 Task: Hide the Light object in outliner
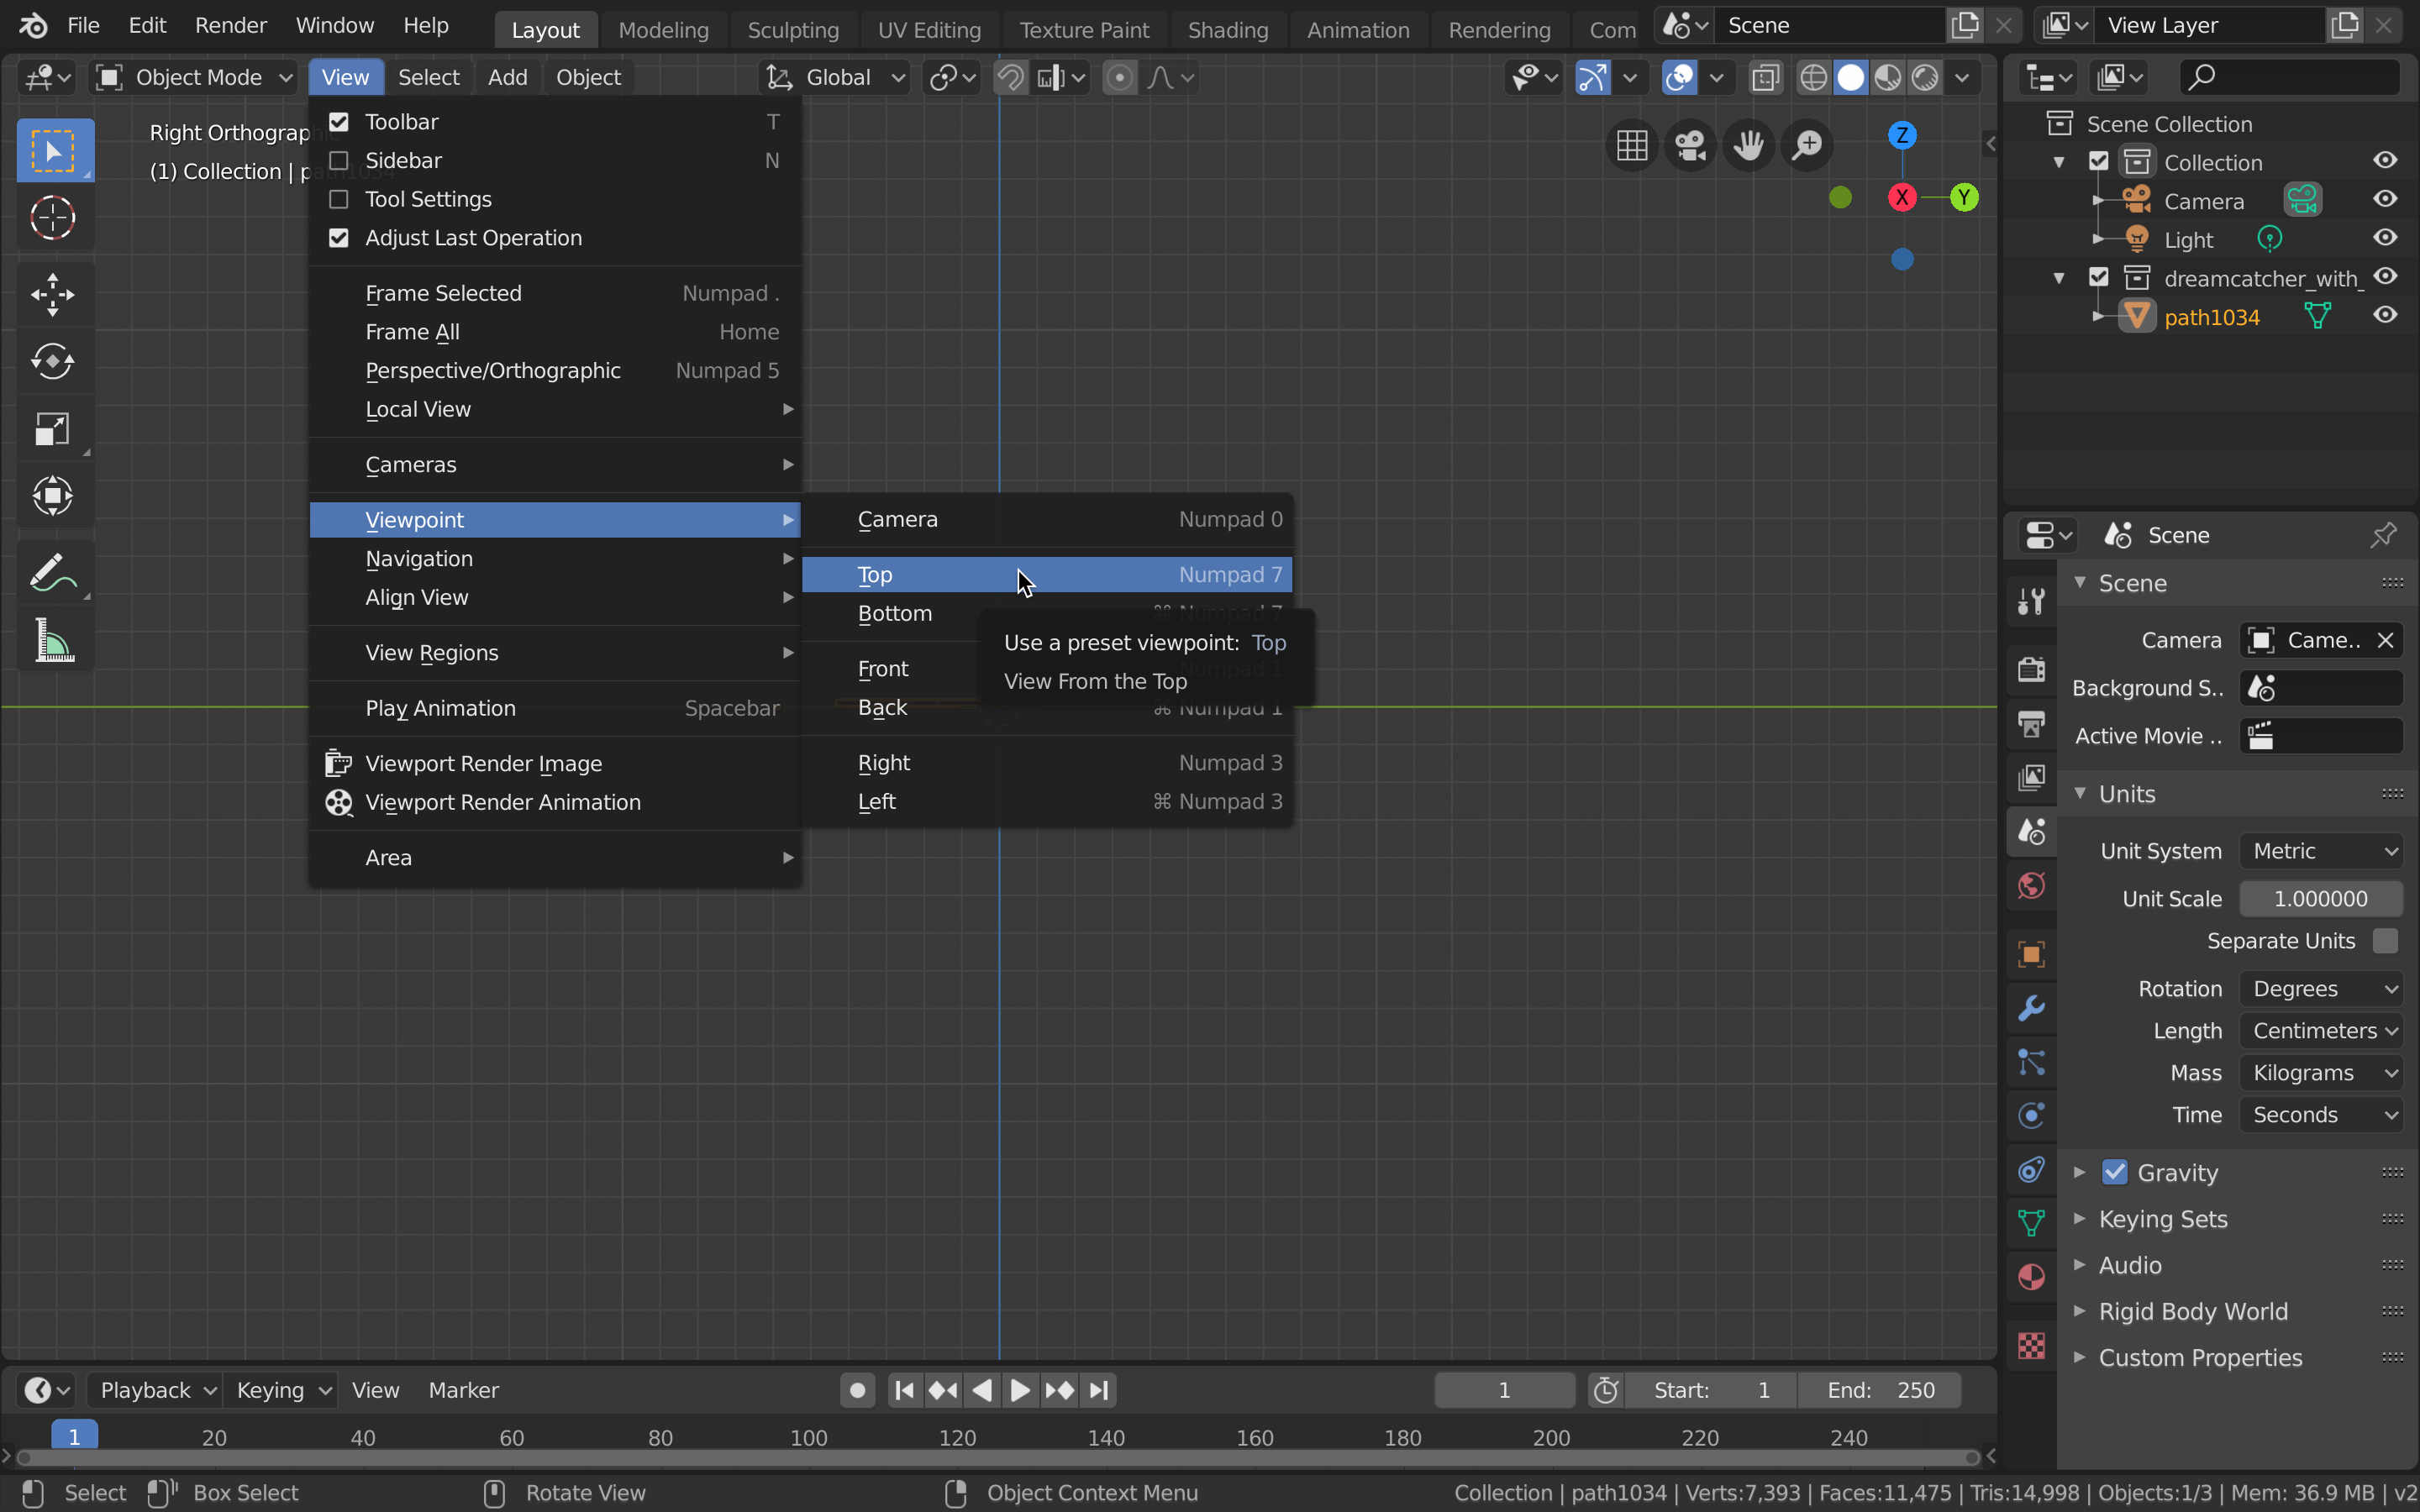pos(2385,238)
